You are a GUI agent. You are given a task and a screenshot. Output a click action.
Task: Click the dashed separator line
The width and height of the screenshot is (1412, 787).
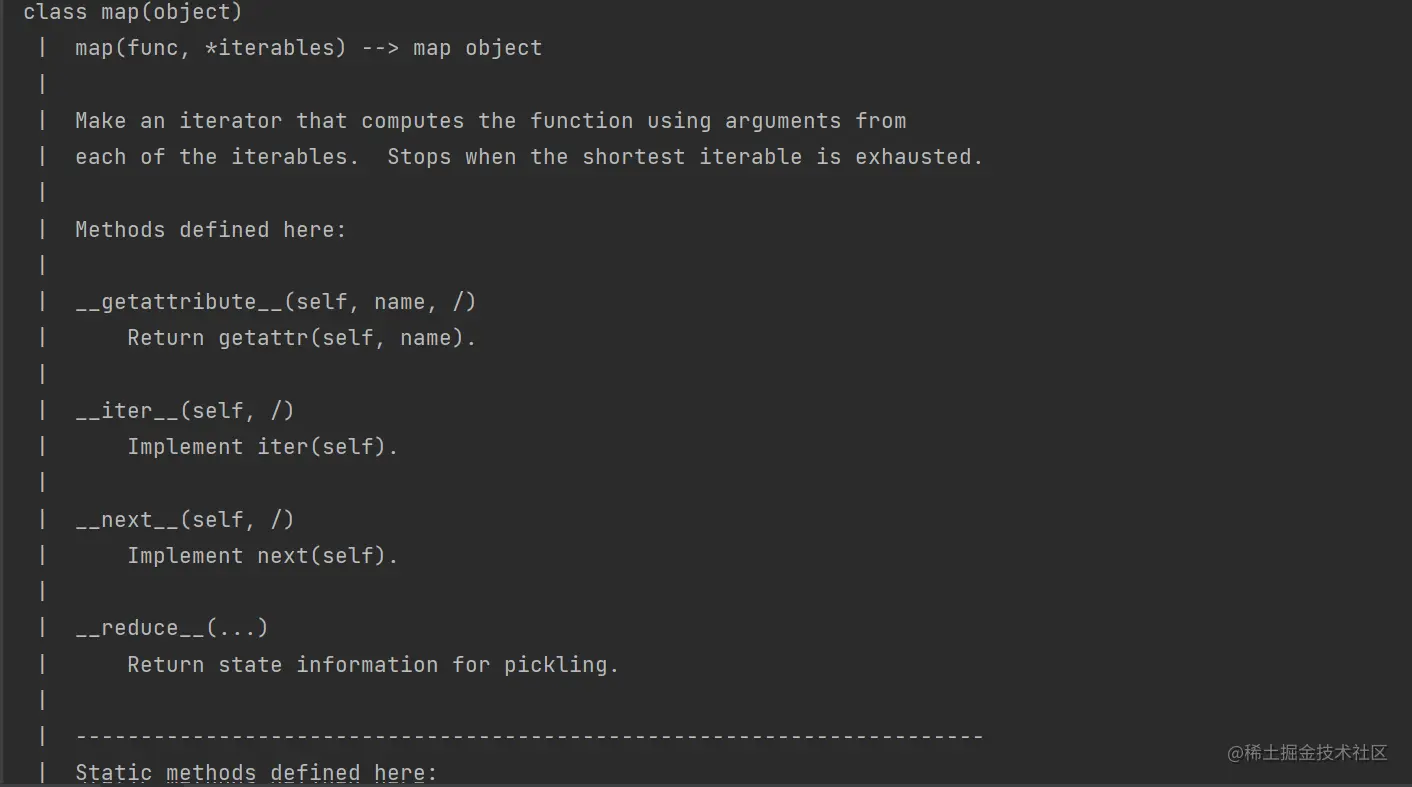tap(529, 737)
